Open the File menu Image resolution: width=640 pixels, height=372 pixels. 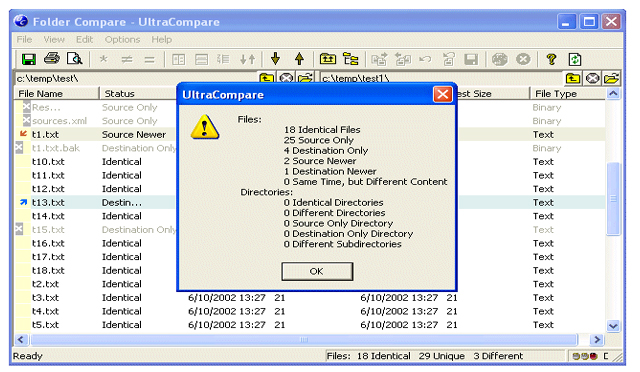24,40
